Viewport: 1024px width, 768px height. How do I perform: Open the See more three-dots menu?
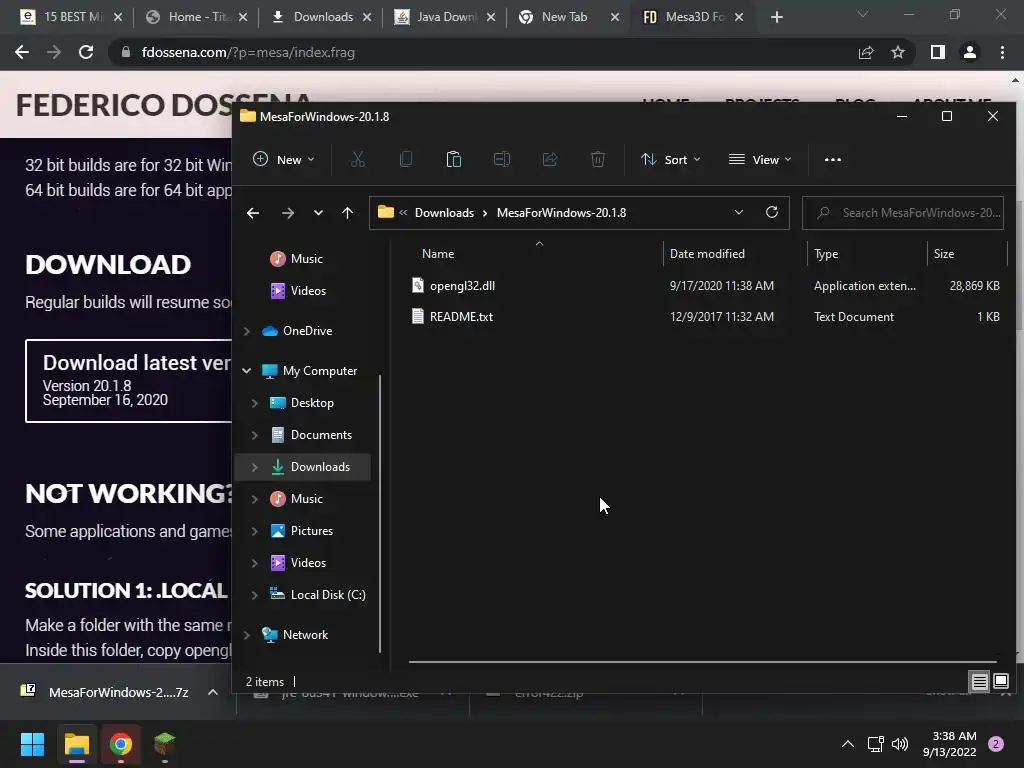pos(833,159)
